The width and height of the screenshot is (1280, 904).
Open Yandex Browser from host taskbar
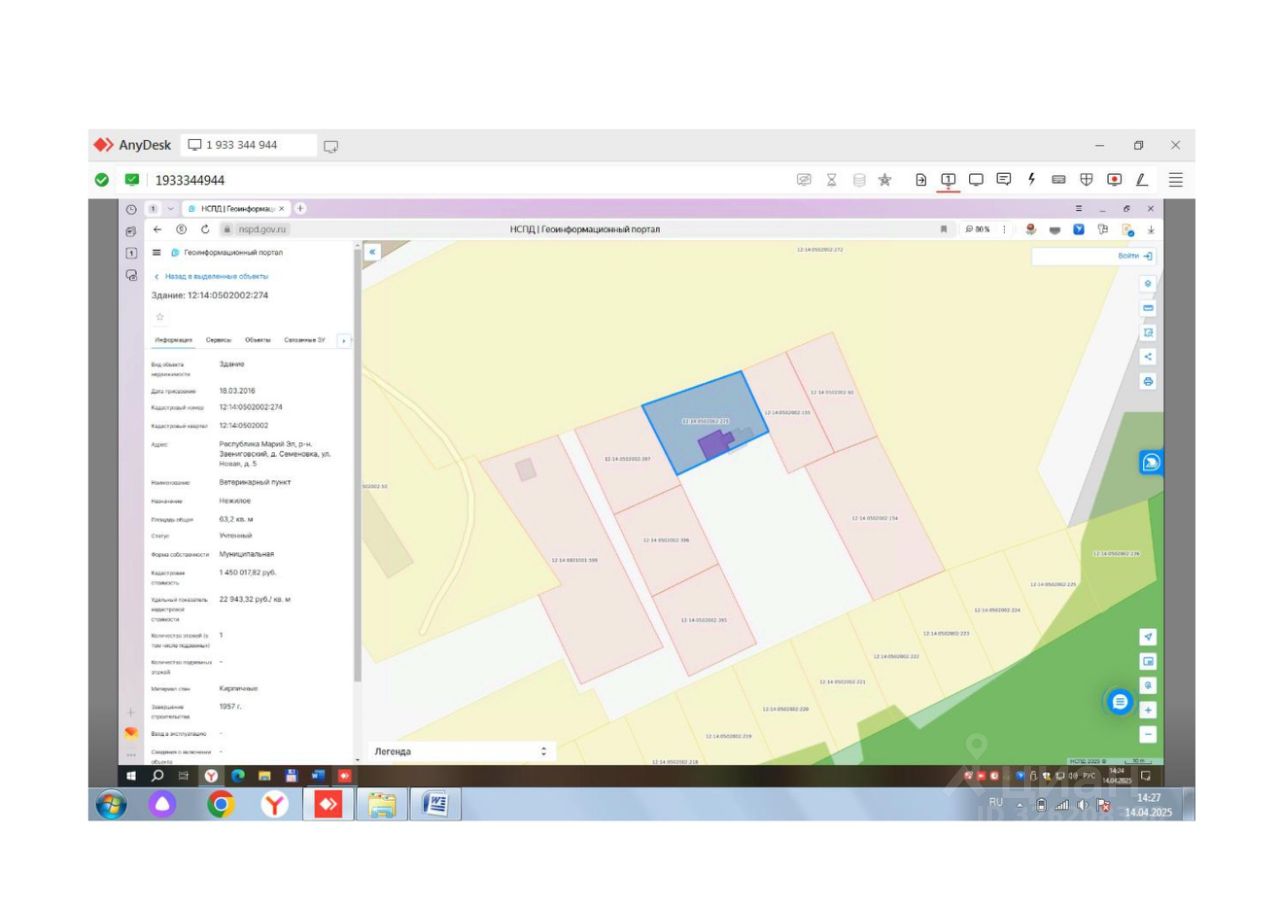pos(275,804)
